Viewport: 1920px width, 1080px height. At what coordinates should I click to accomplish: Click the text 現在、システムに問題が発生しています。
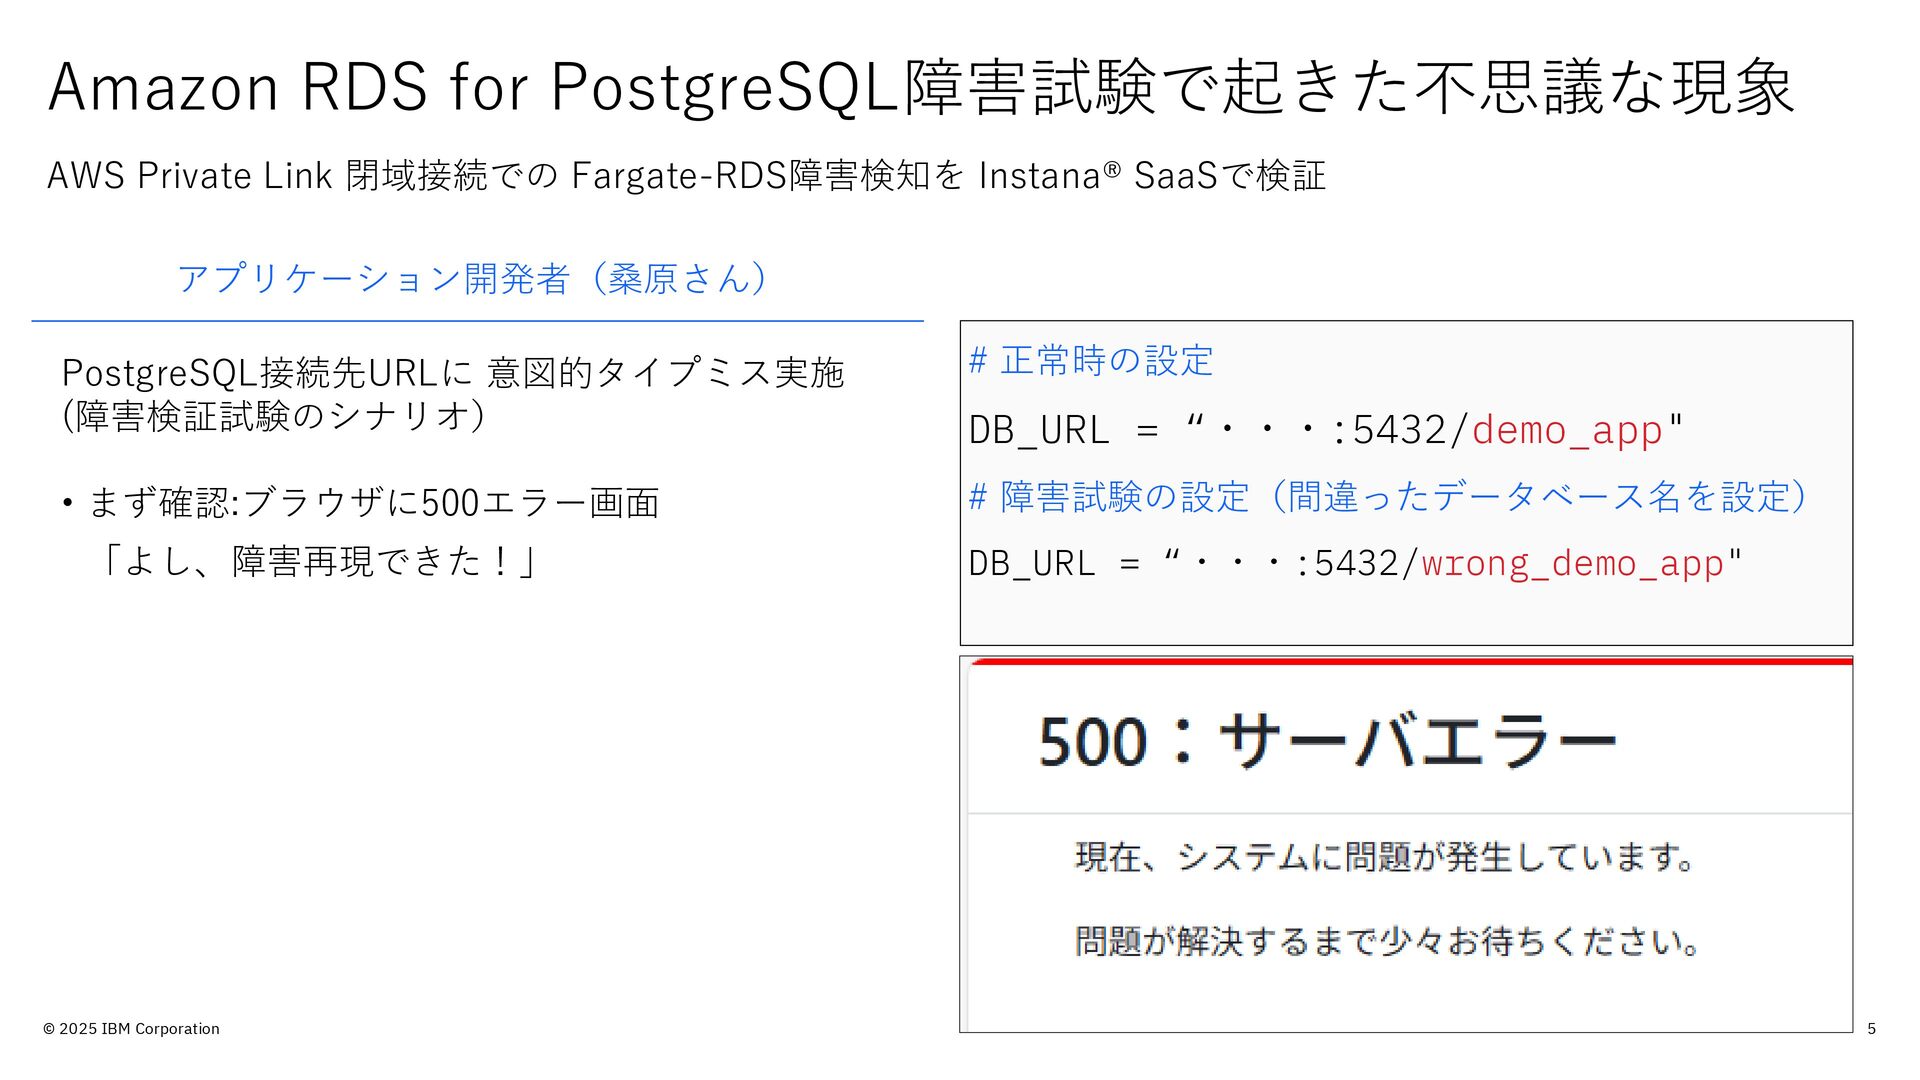[1384, 857]
